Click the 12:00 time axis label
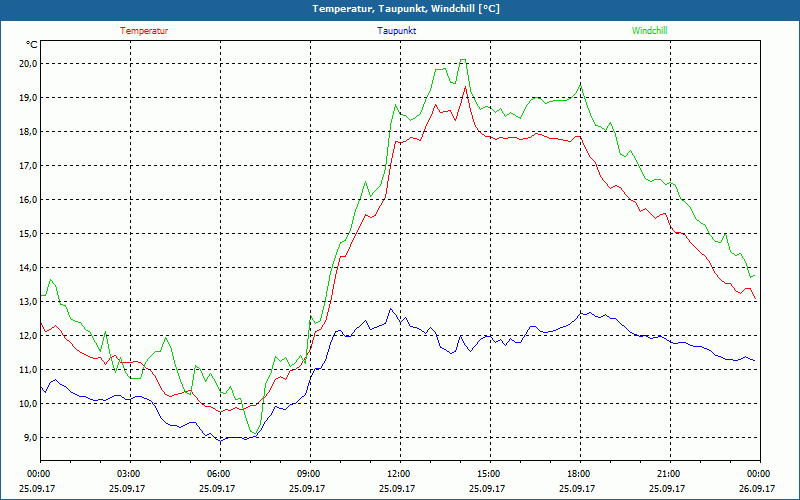 (x=400, y=473)
